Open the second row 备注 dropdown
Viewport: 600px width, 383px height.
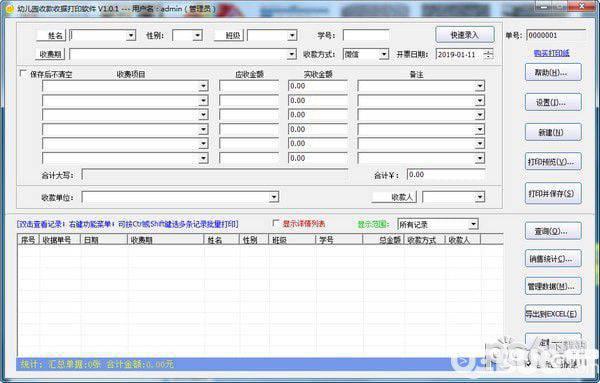point(480,101)
